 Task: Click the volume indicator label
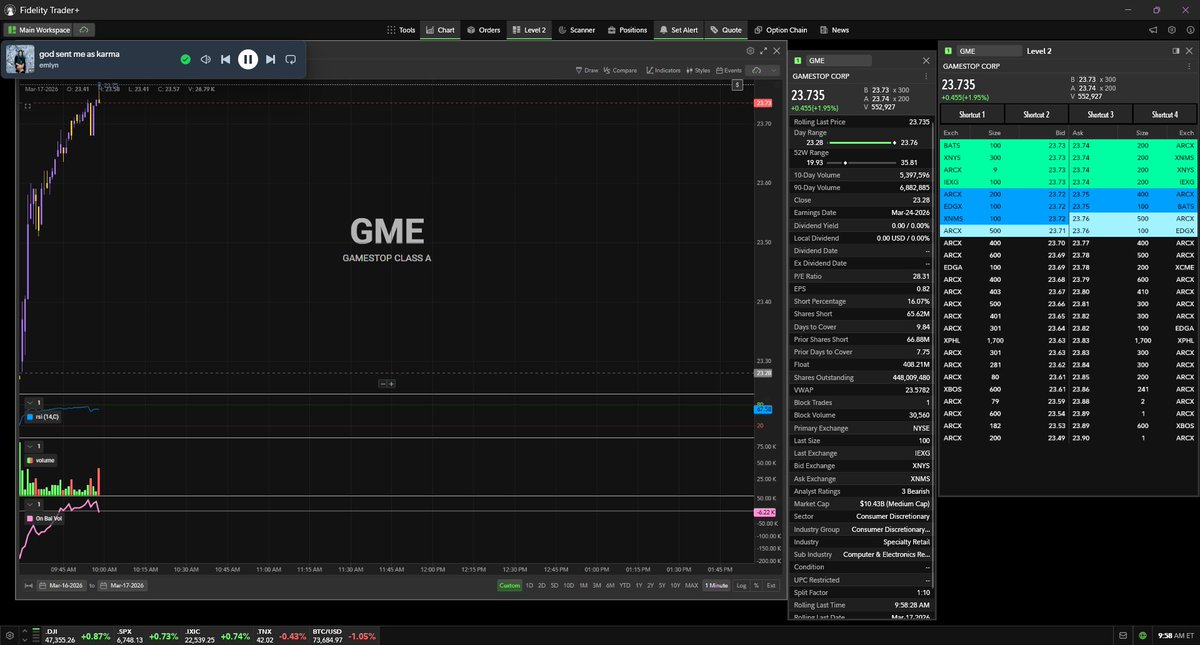pyautogui.click(x=40, y=460)
